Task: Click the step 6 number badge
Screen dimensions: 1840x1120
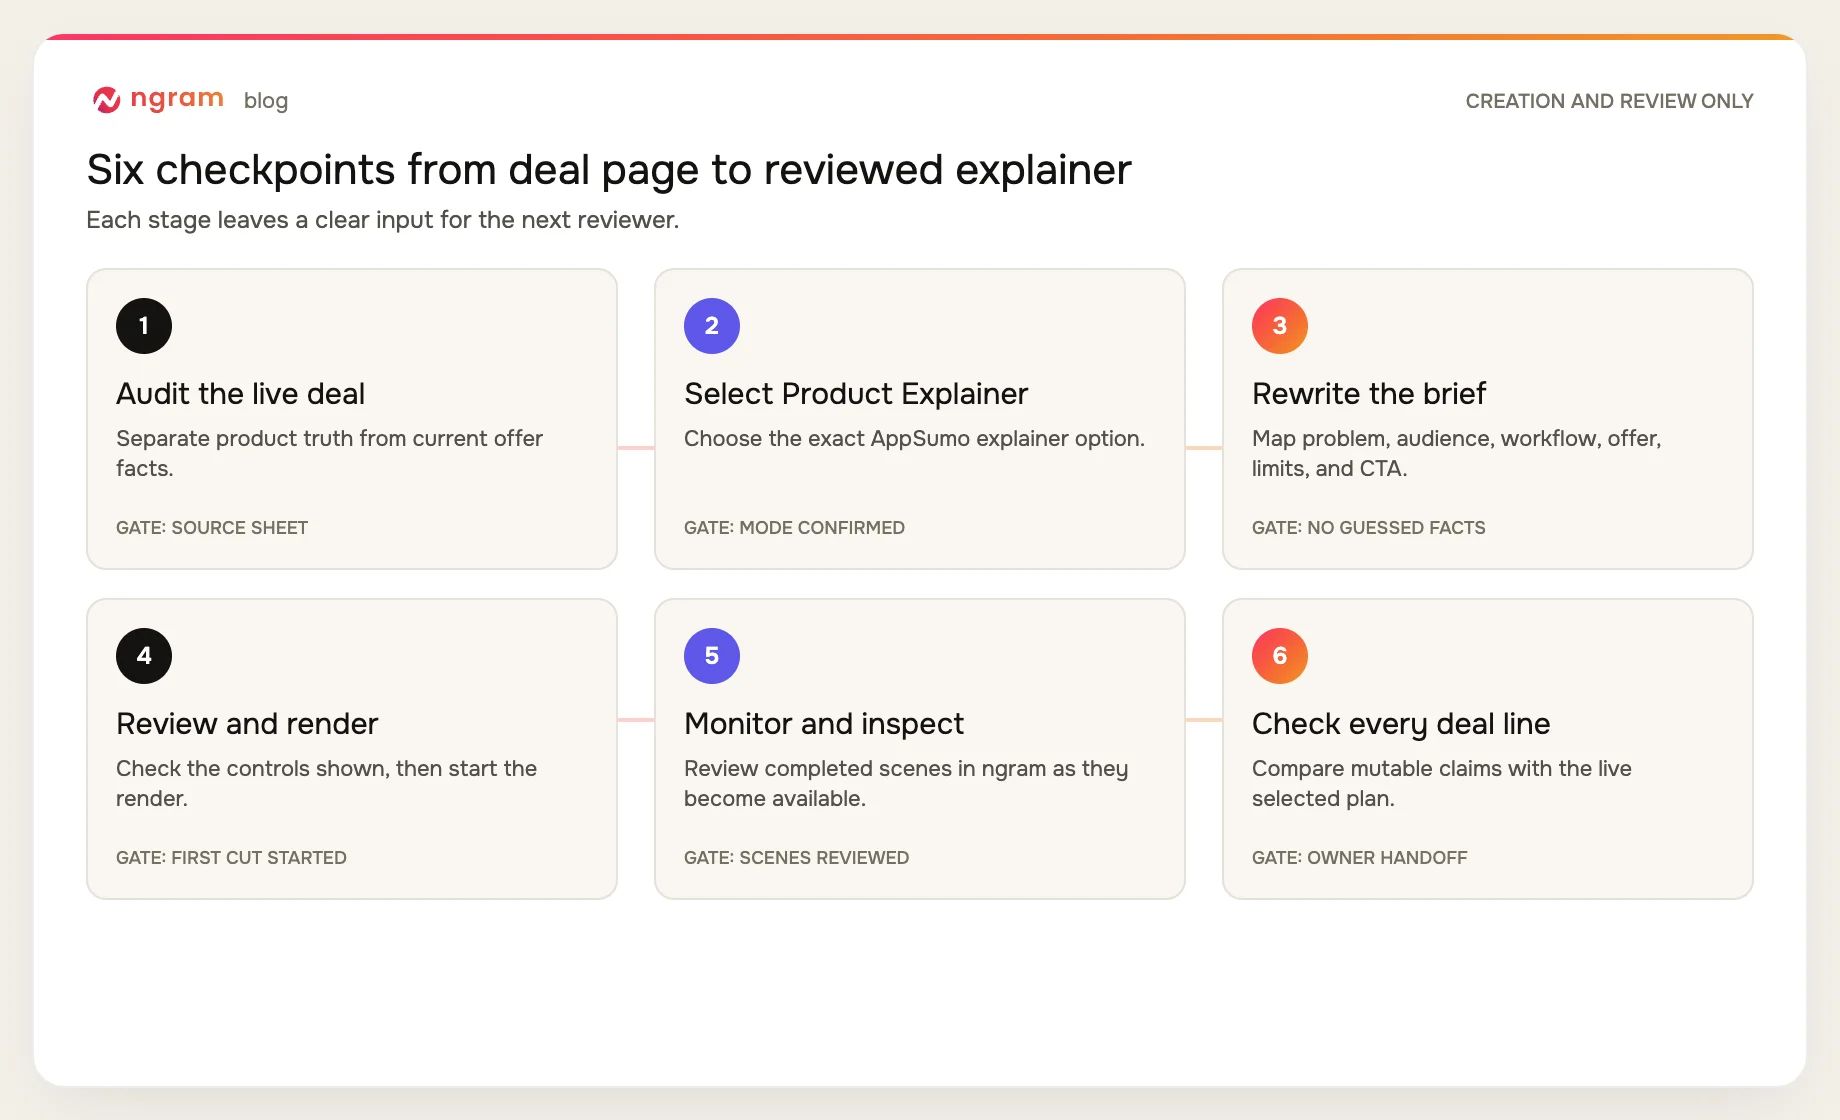Action: coord(1280,656)
